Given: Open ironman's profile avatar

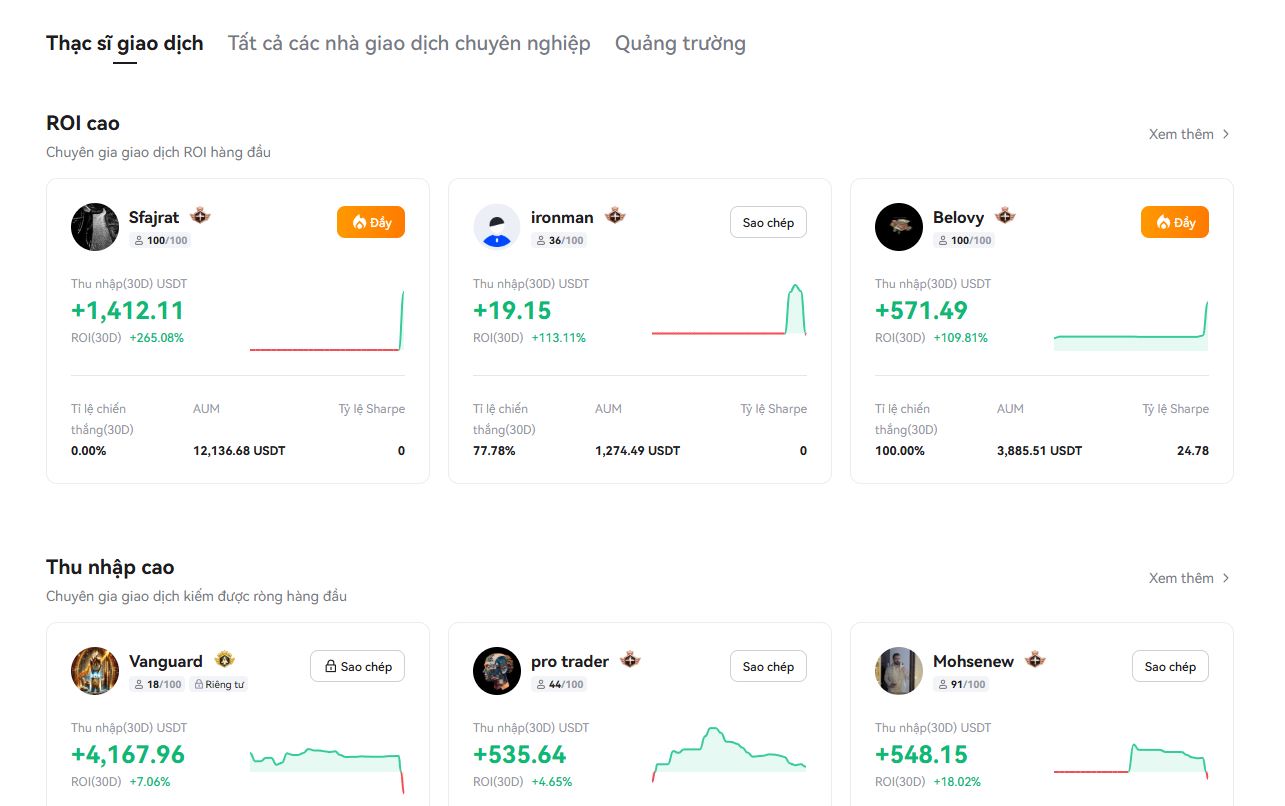Looking at the screenshot, I should (497, 227).
